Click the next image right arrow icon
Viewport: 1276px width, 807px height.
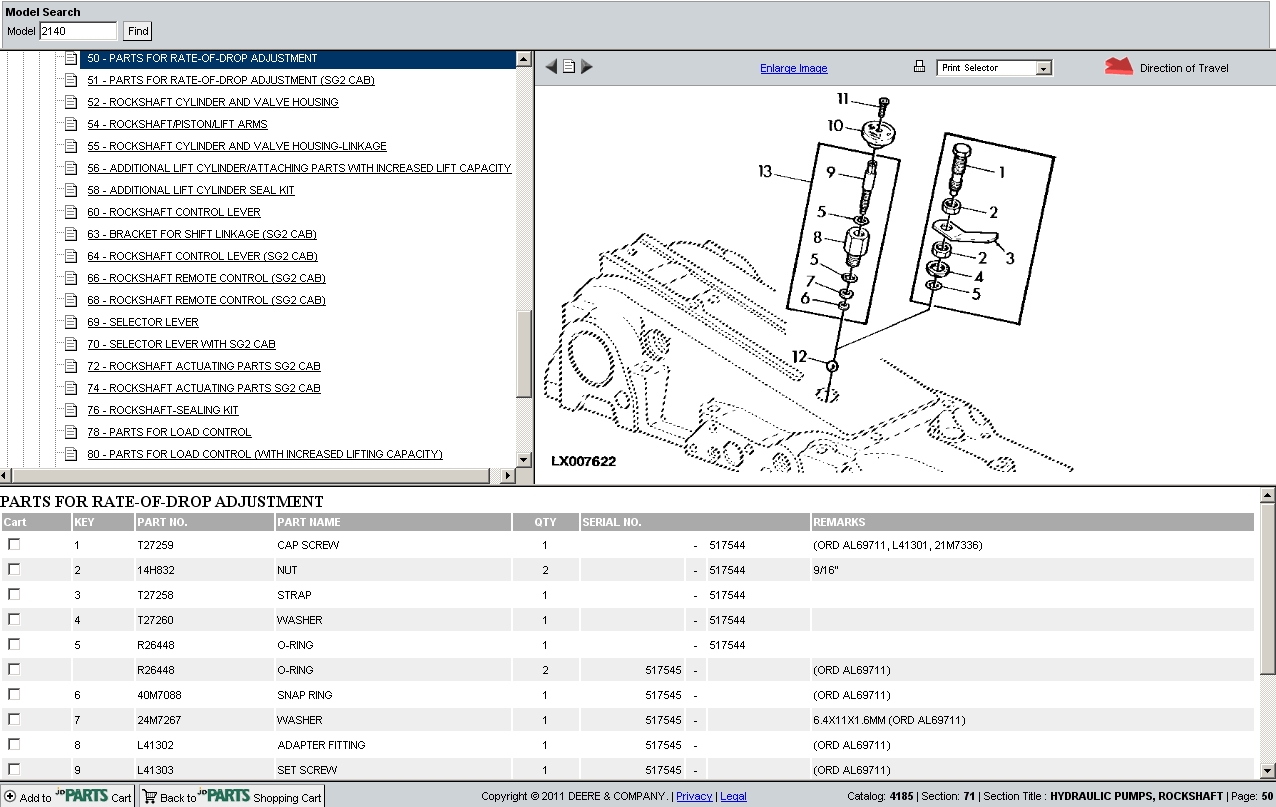[x=587, y=67]
